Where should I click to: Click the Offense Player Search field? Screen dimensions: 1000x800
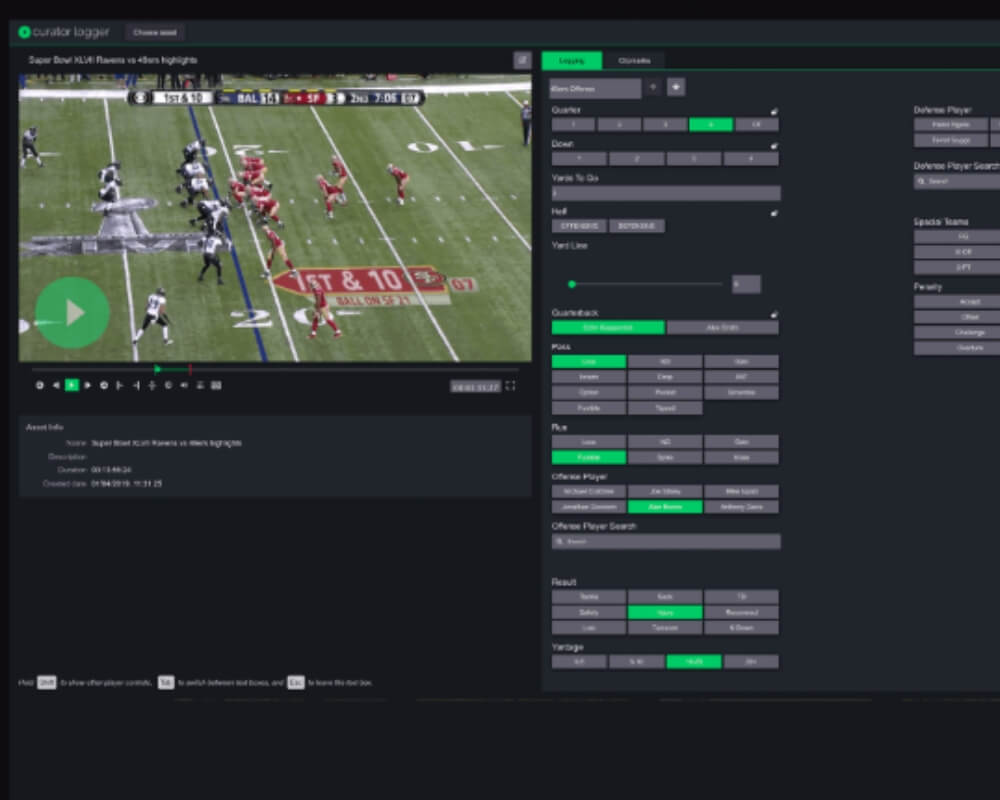[x=666, y=542]
